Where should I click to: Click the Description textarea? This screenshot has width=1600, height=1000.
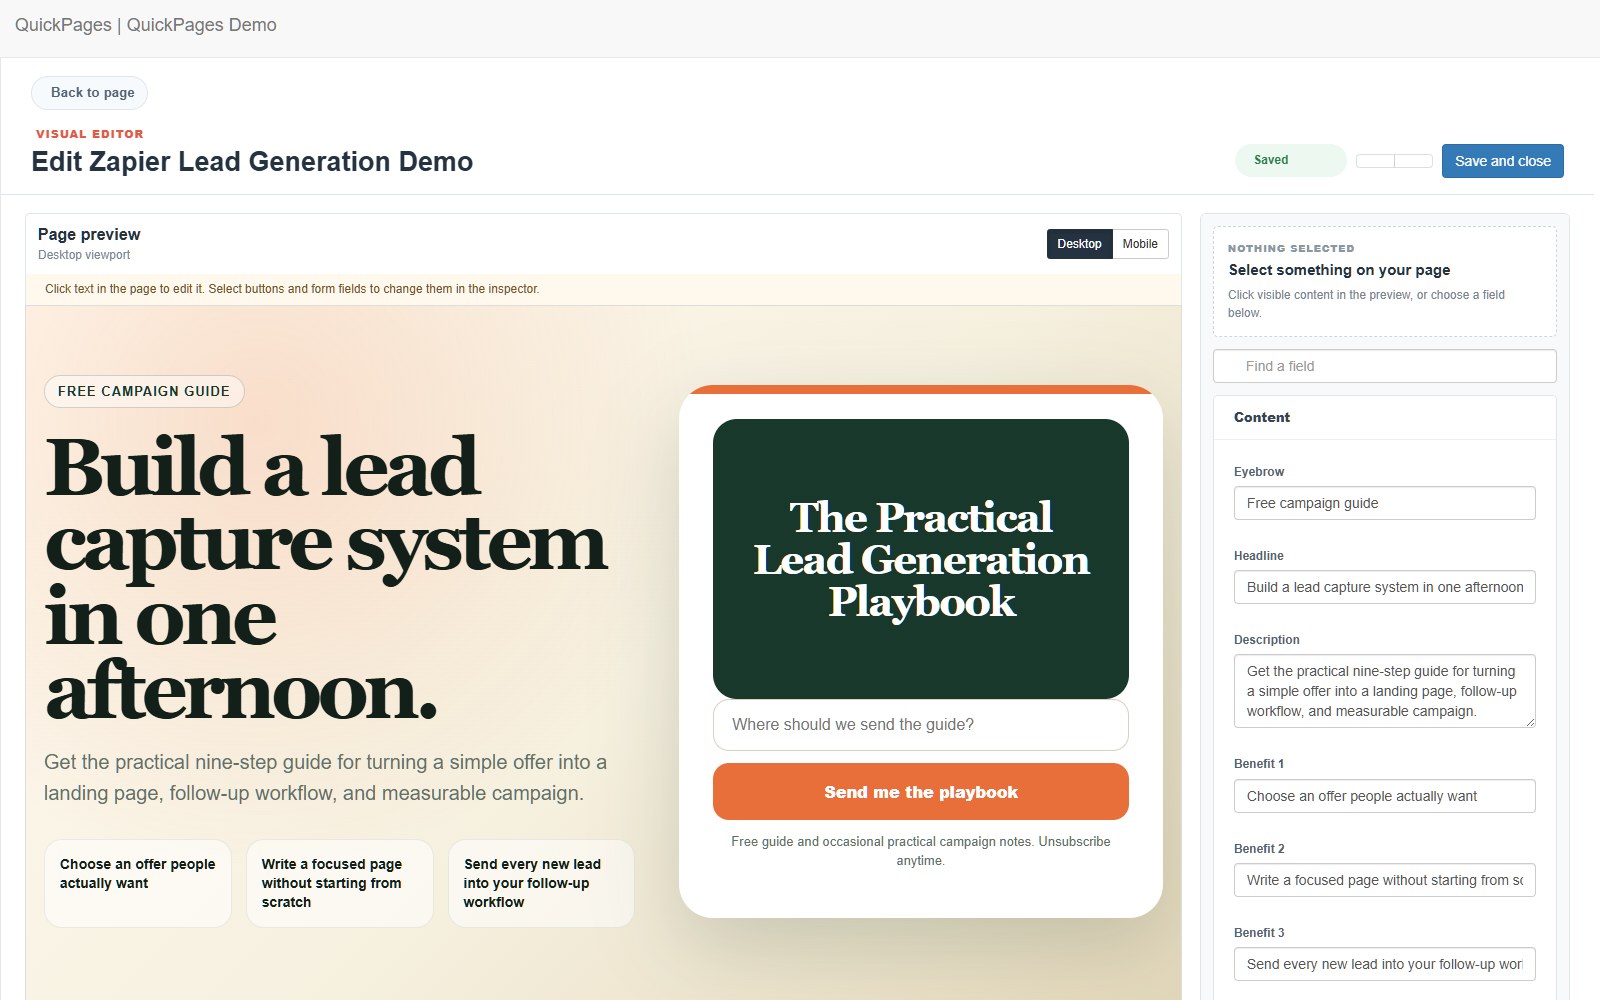[1384, 691]
